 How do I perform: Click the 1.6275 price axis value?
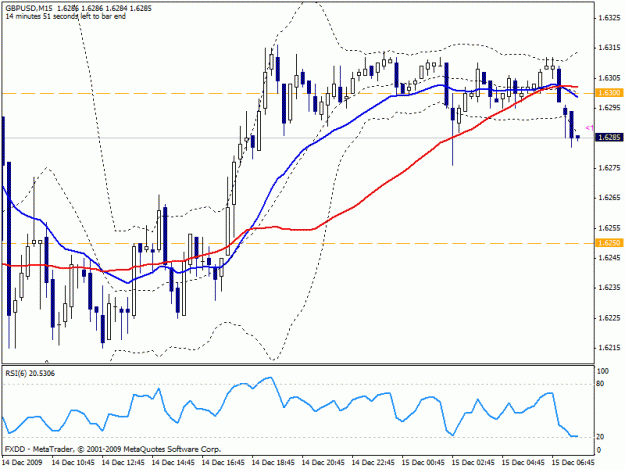click(610, 168)
